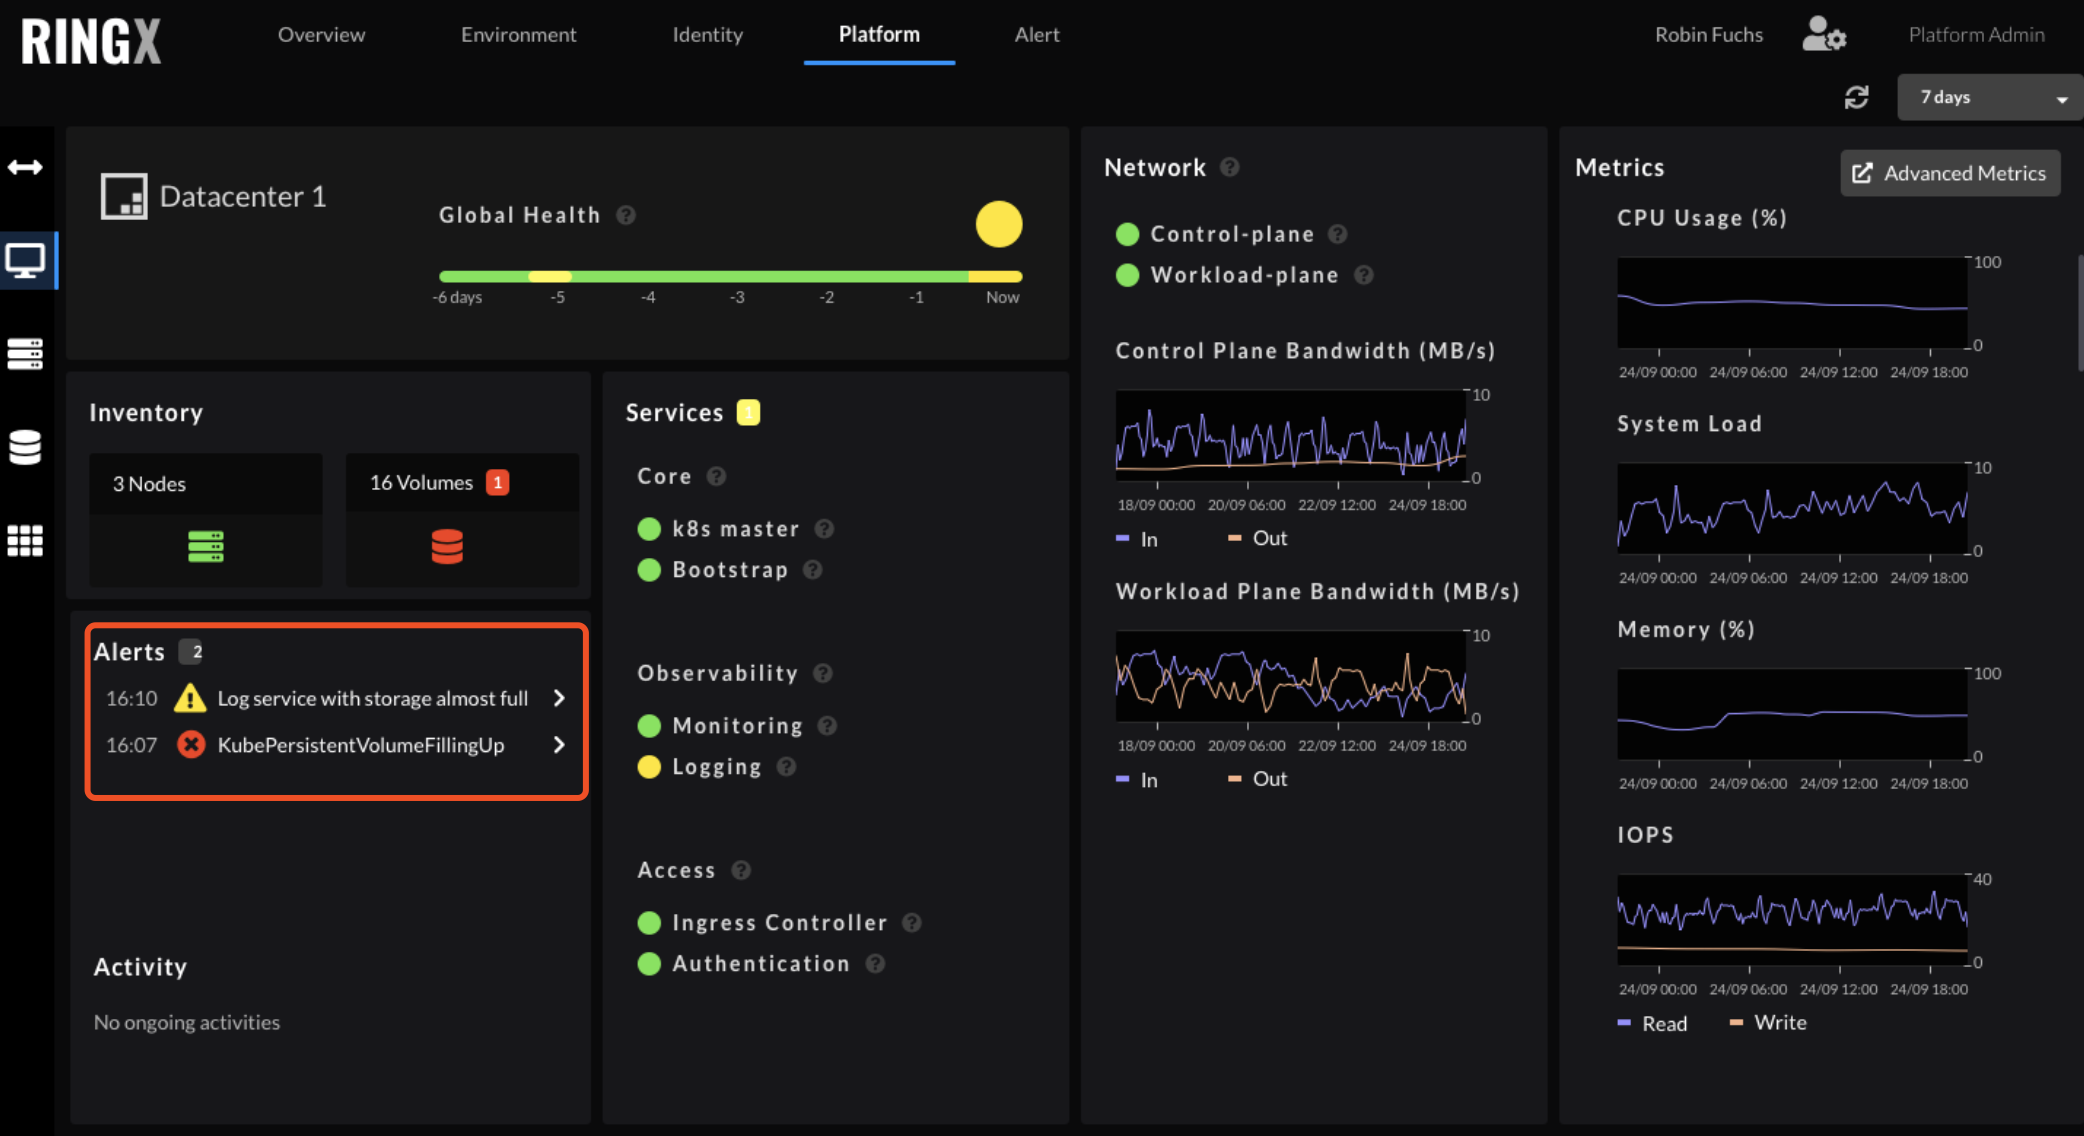2084x1136 pixels.
Task: Open Advanced Metrics button
Action: pyautogui.click(x=1949, y=173)
